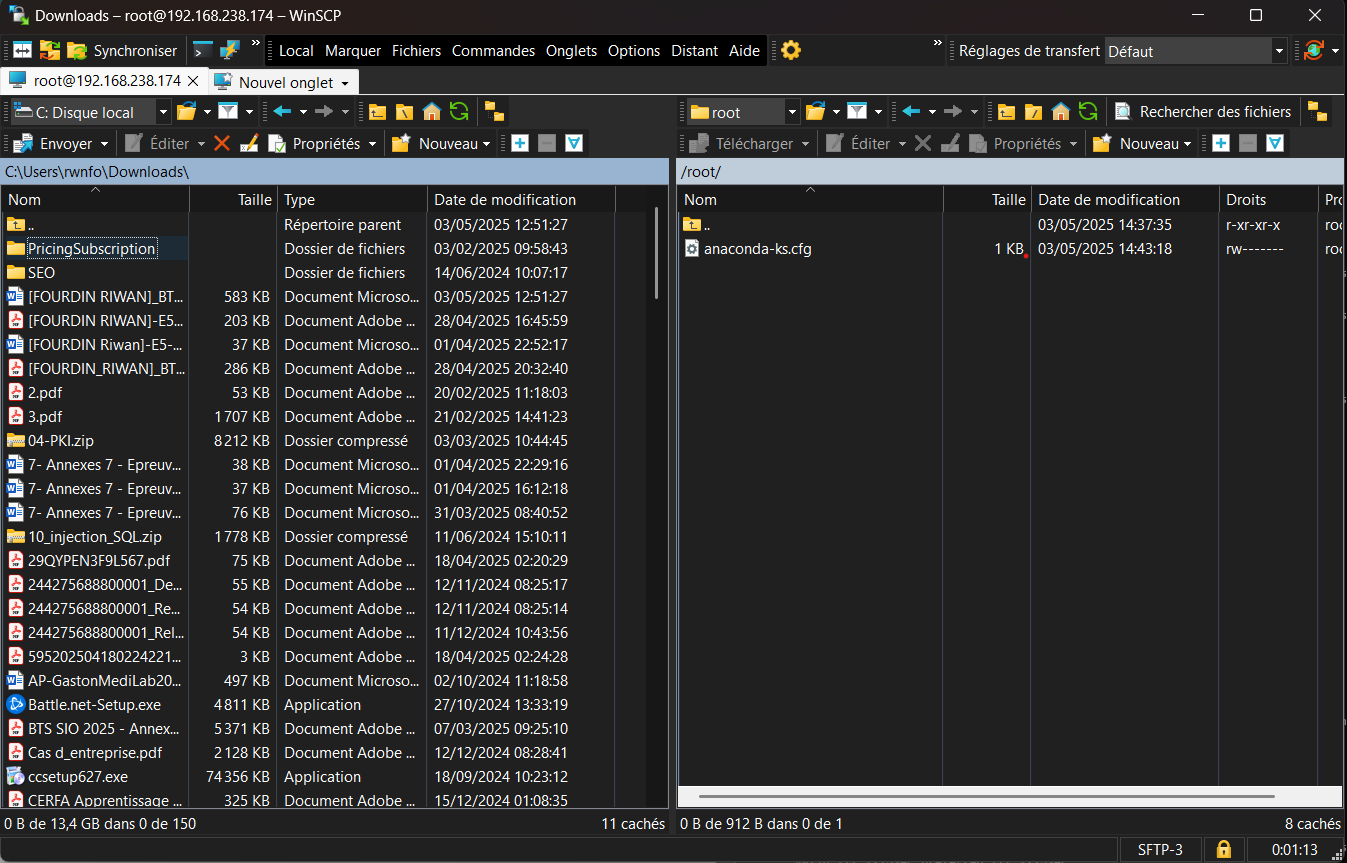Open the gear Preferences icon
The width and height of the screenshot is (1347, 863).
pos(791,50)
